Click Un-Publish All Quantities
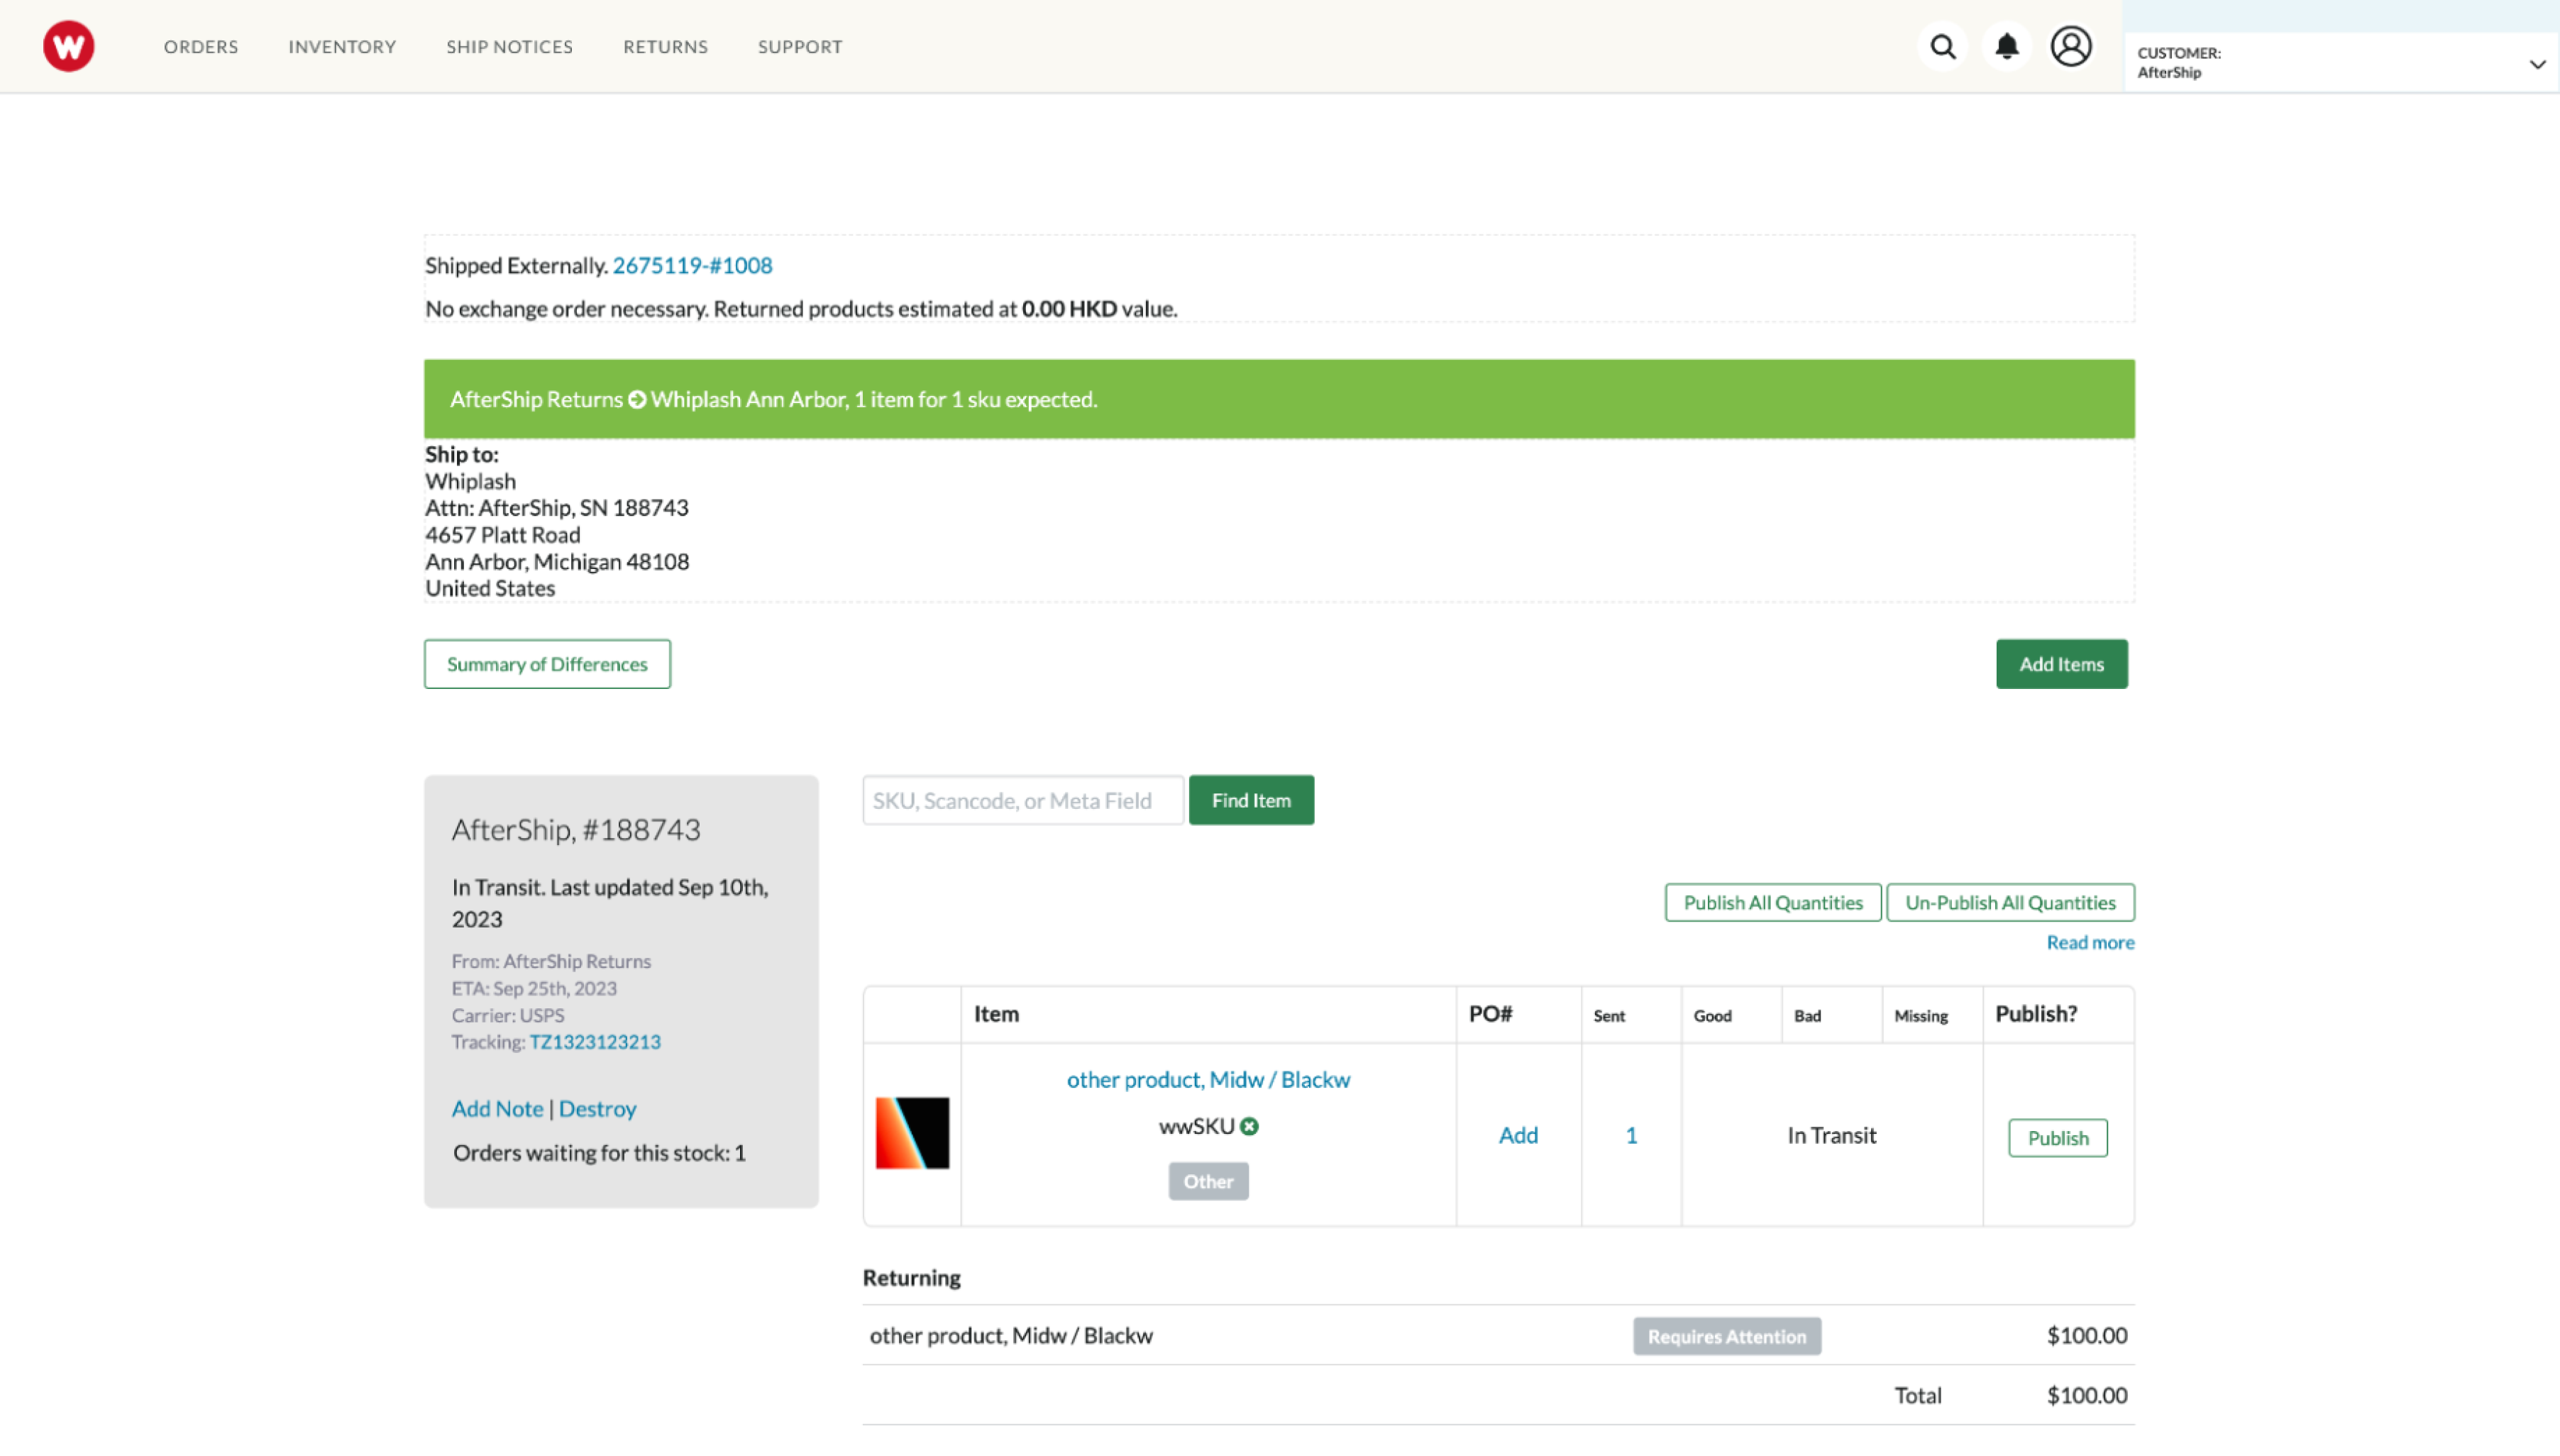The height and width of the screenshot is (1456, 2560). [x=2010, y=902]
